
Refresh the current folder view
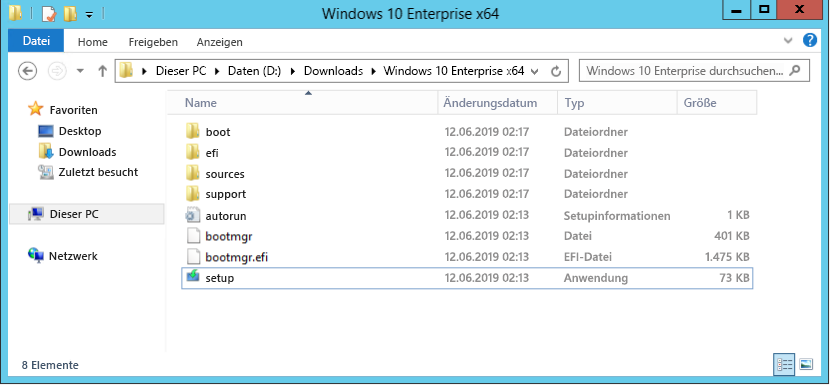point(556,71)
